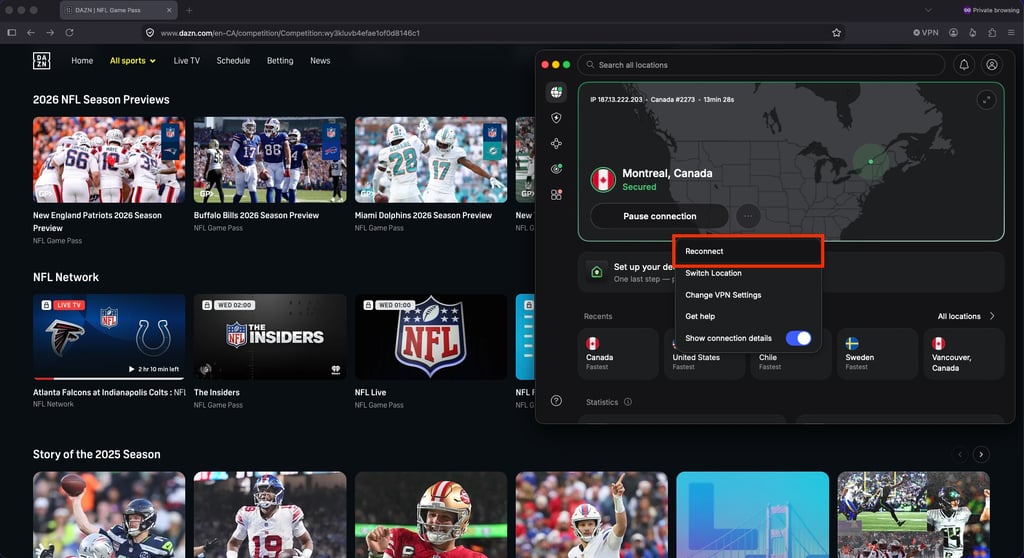Screen dimensions: 1024x558
Task: Click the DAZN logo
Action: tap(41, 61)
